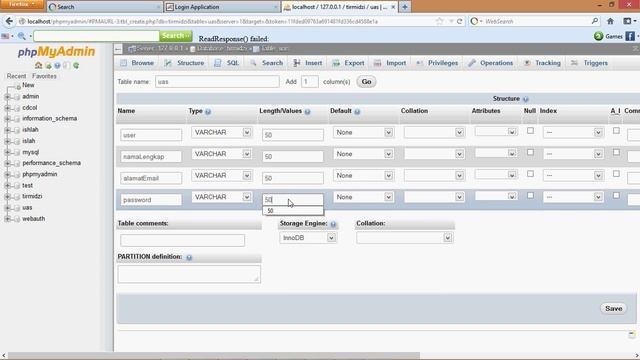The image size is (640, 360).
Task: Click the help icon next to Type header
Action: pos(208,111)
